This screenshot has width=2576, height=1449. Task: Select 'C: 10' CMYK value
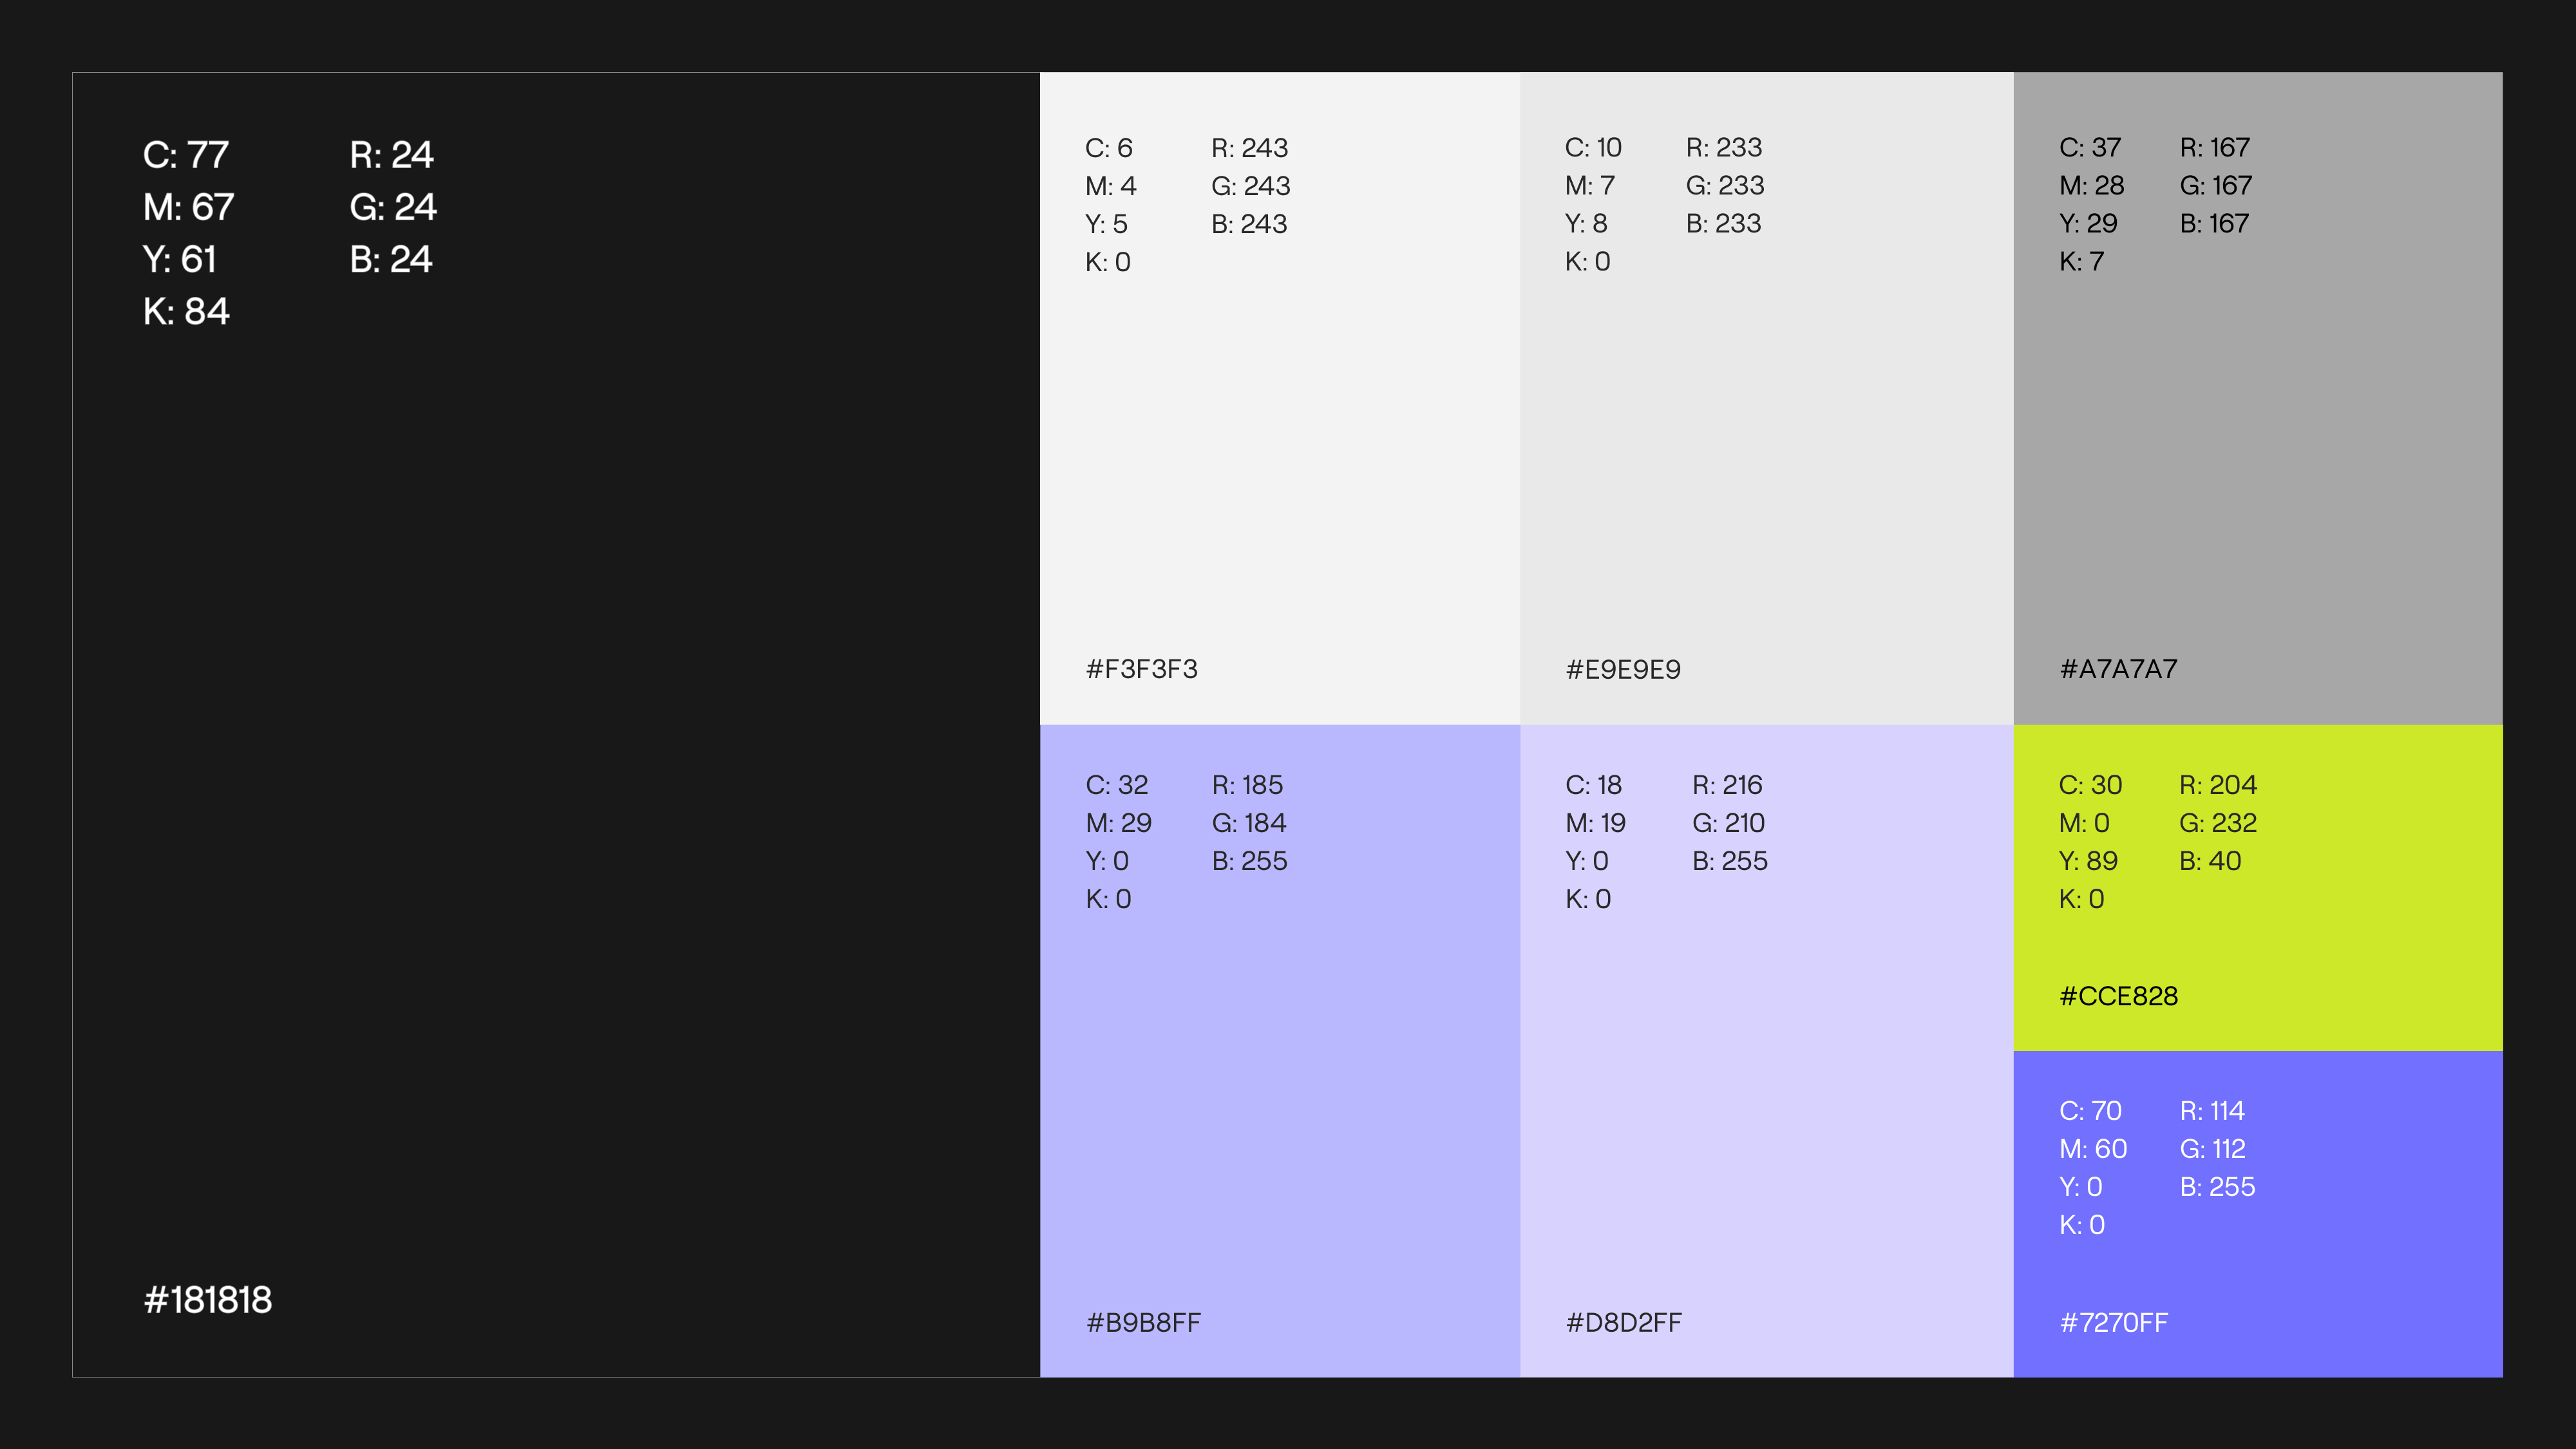pos(1594,147)
